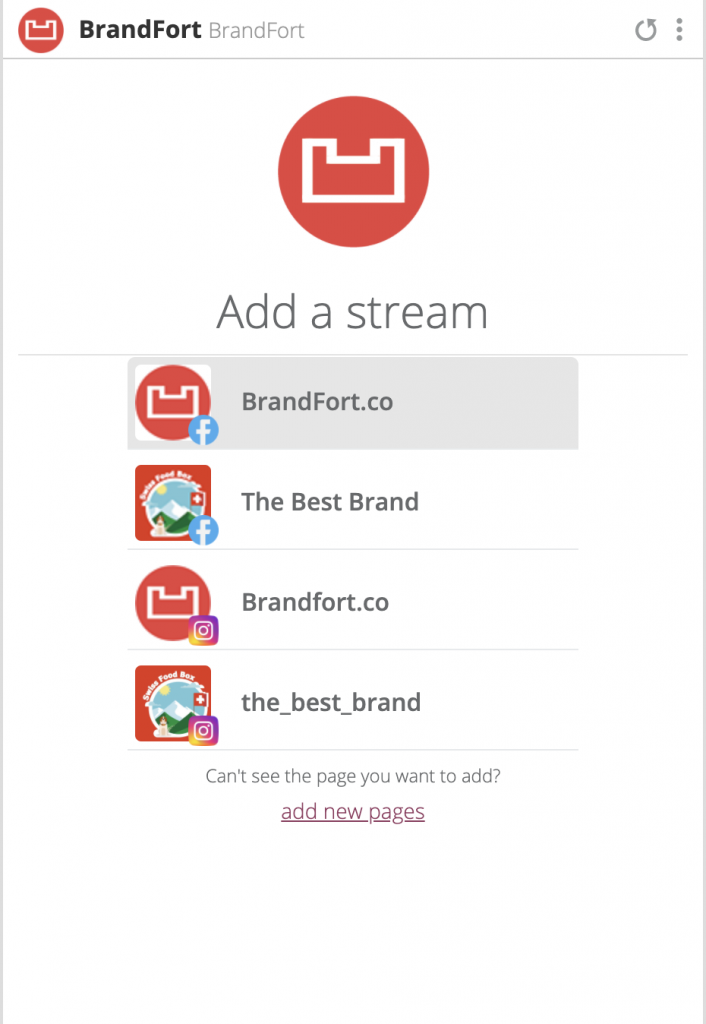Viewport: 706px width, 1024px height.
Task: Click the refresh icon in the header
Action: tap(646, 29)
